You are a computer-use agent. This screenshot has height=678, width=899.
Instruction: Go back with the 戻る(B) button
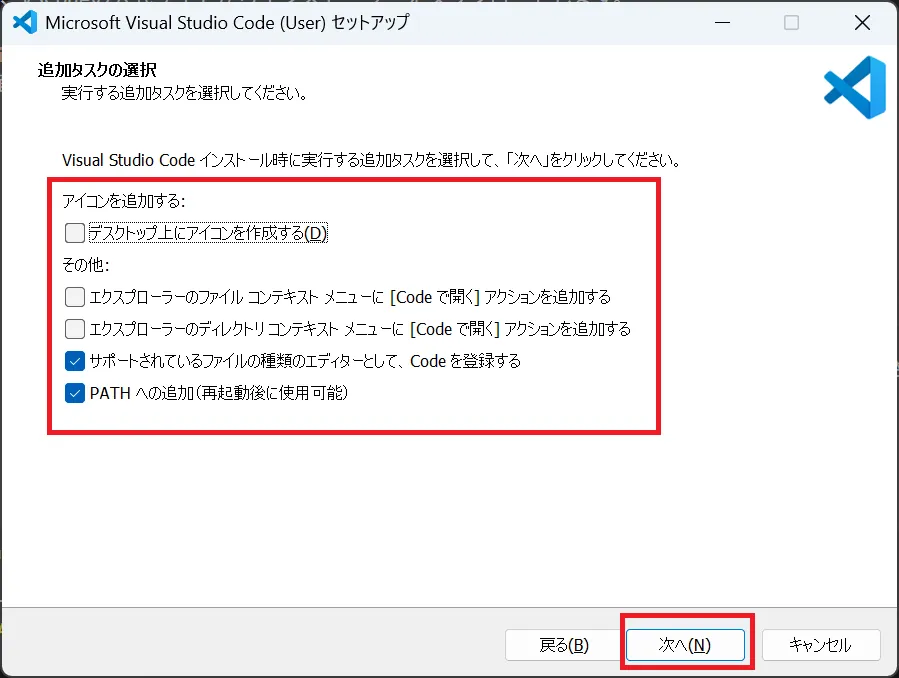click(x=564, y=645)
